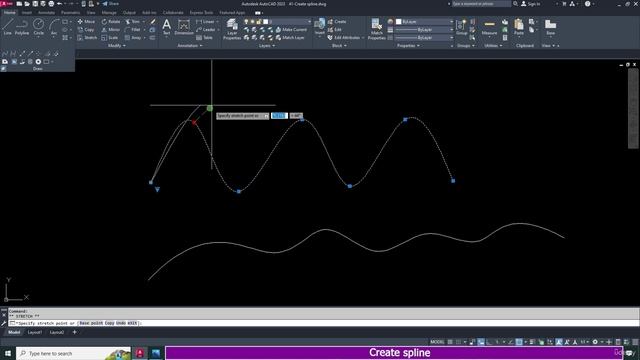The width and height of the screenshot is (640, 360).
Task: Click the Stretch tool
Action: [87, 38]
